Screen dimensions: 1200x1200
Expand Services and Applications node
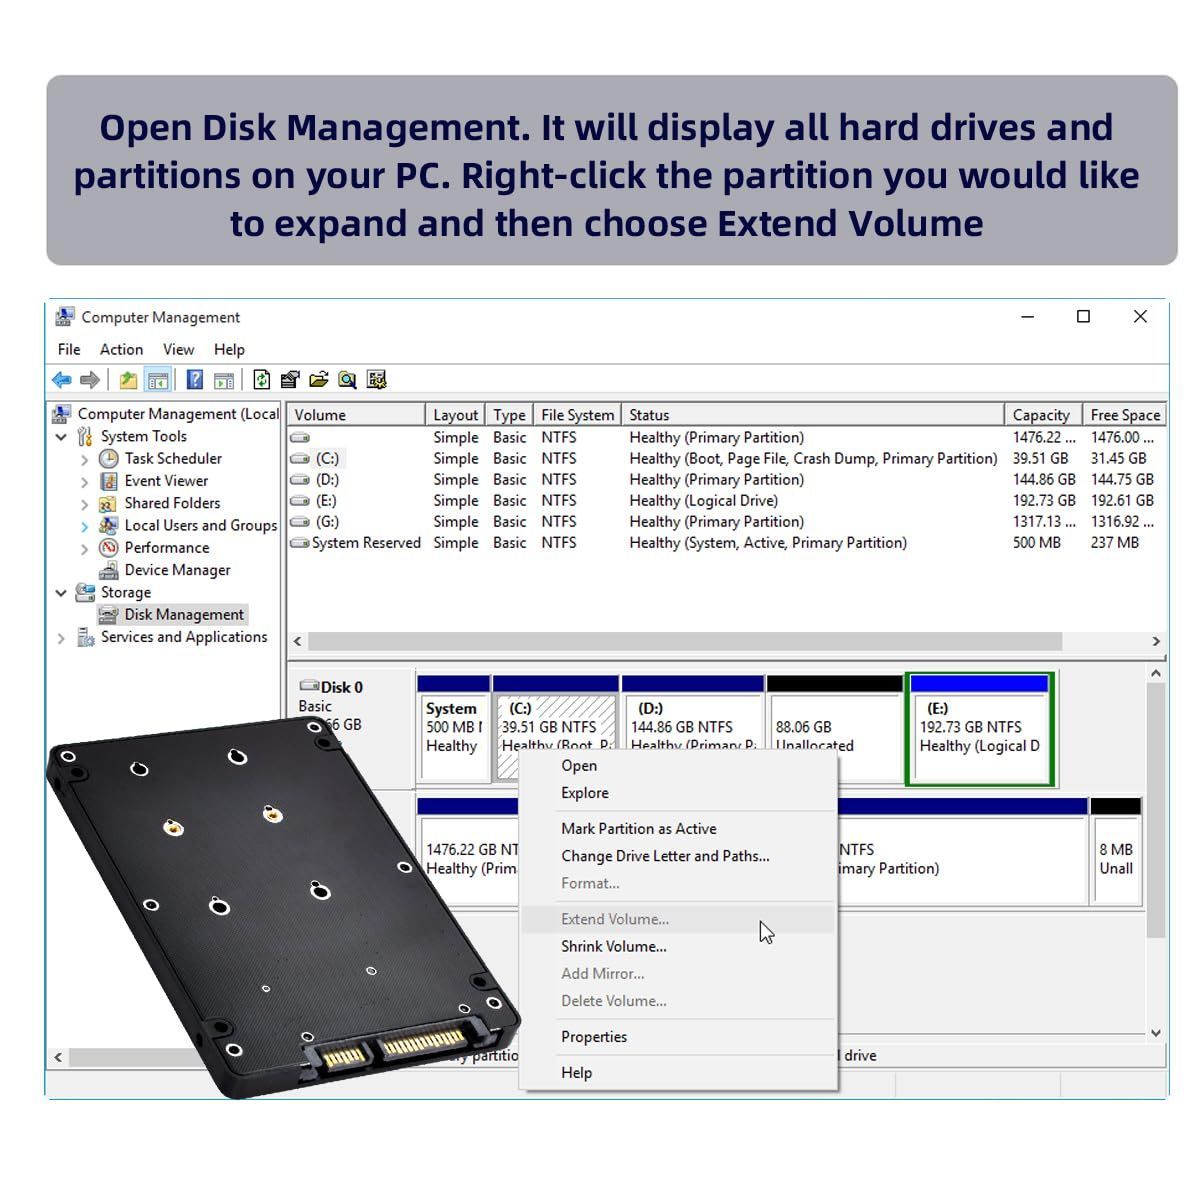pyautogui.click(x=61, y=638)
